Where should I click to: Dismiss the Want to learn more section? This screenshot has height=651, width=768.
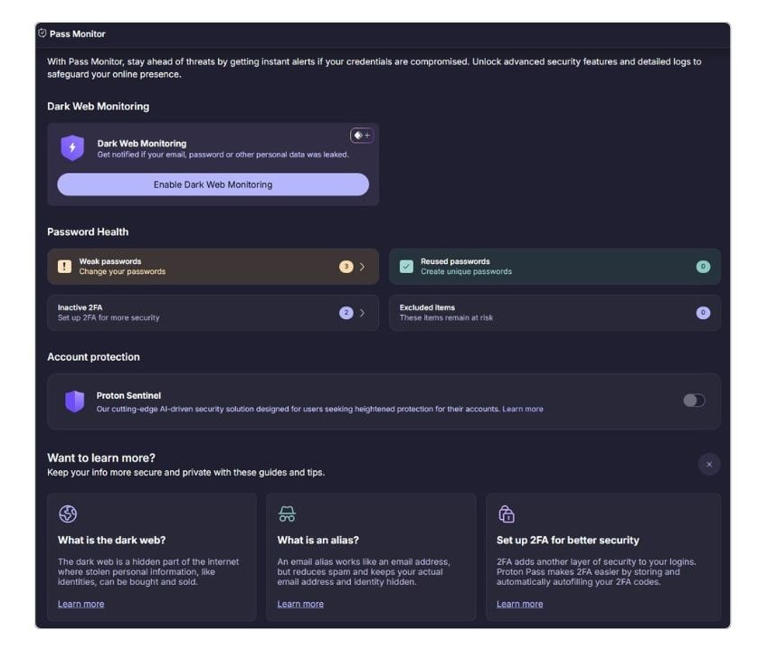(709, 464)
